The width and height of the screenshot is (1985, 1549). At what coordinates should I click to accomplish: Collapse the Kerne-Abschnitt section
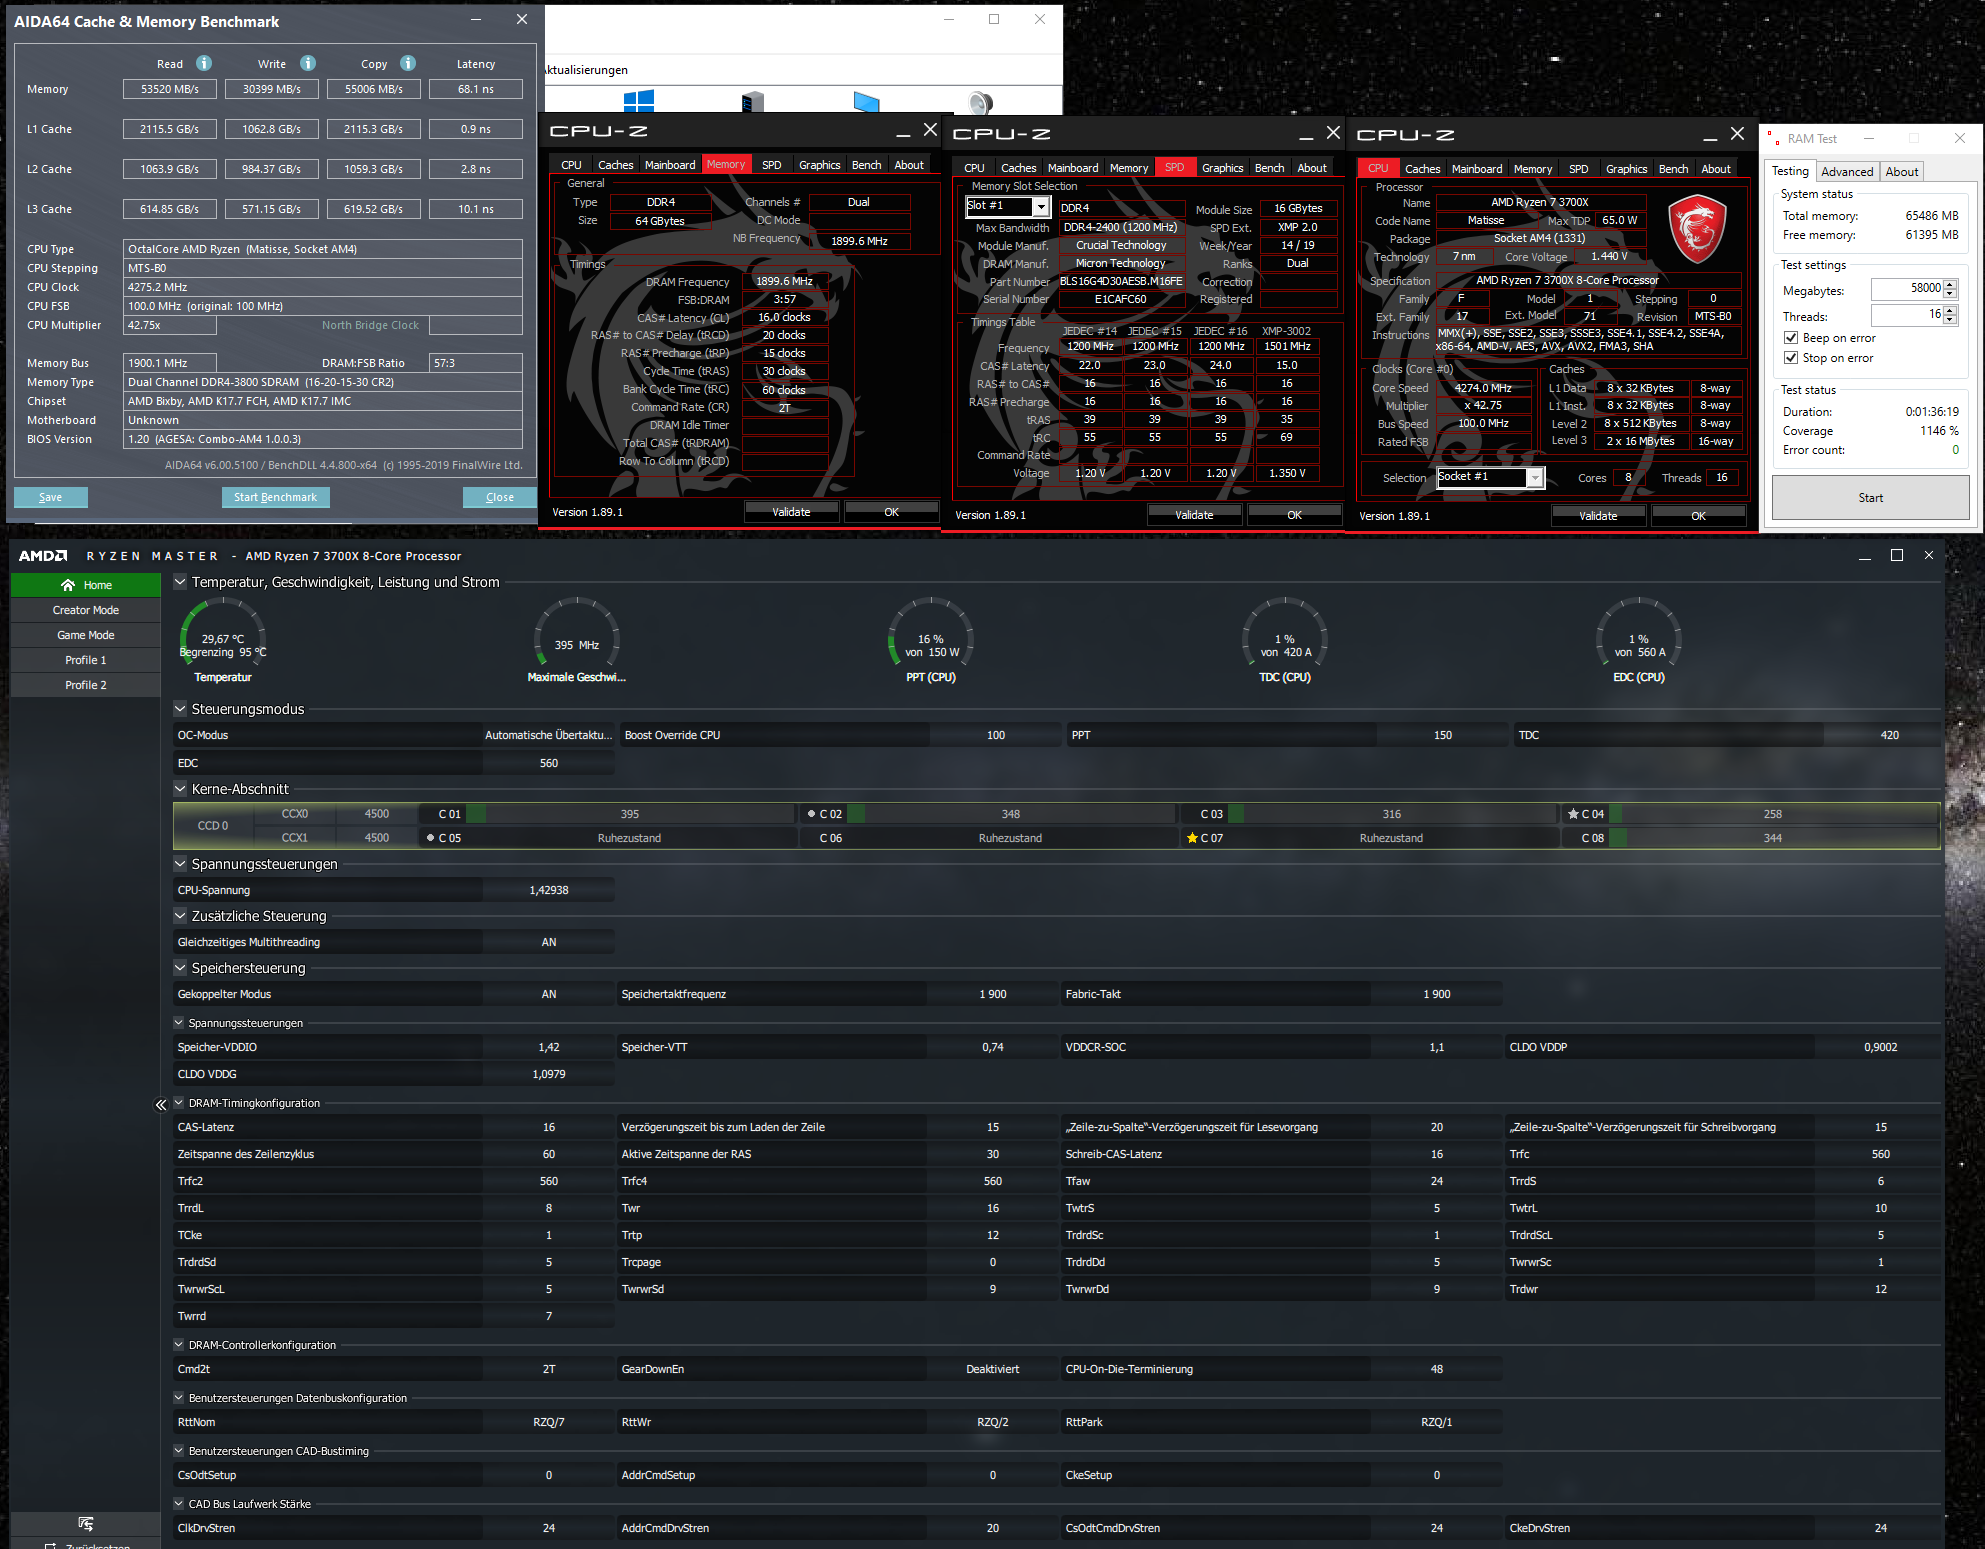[180, 789]
